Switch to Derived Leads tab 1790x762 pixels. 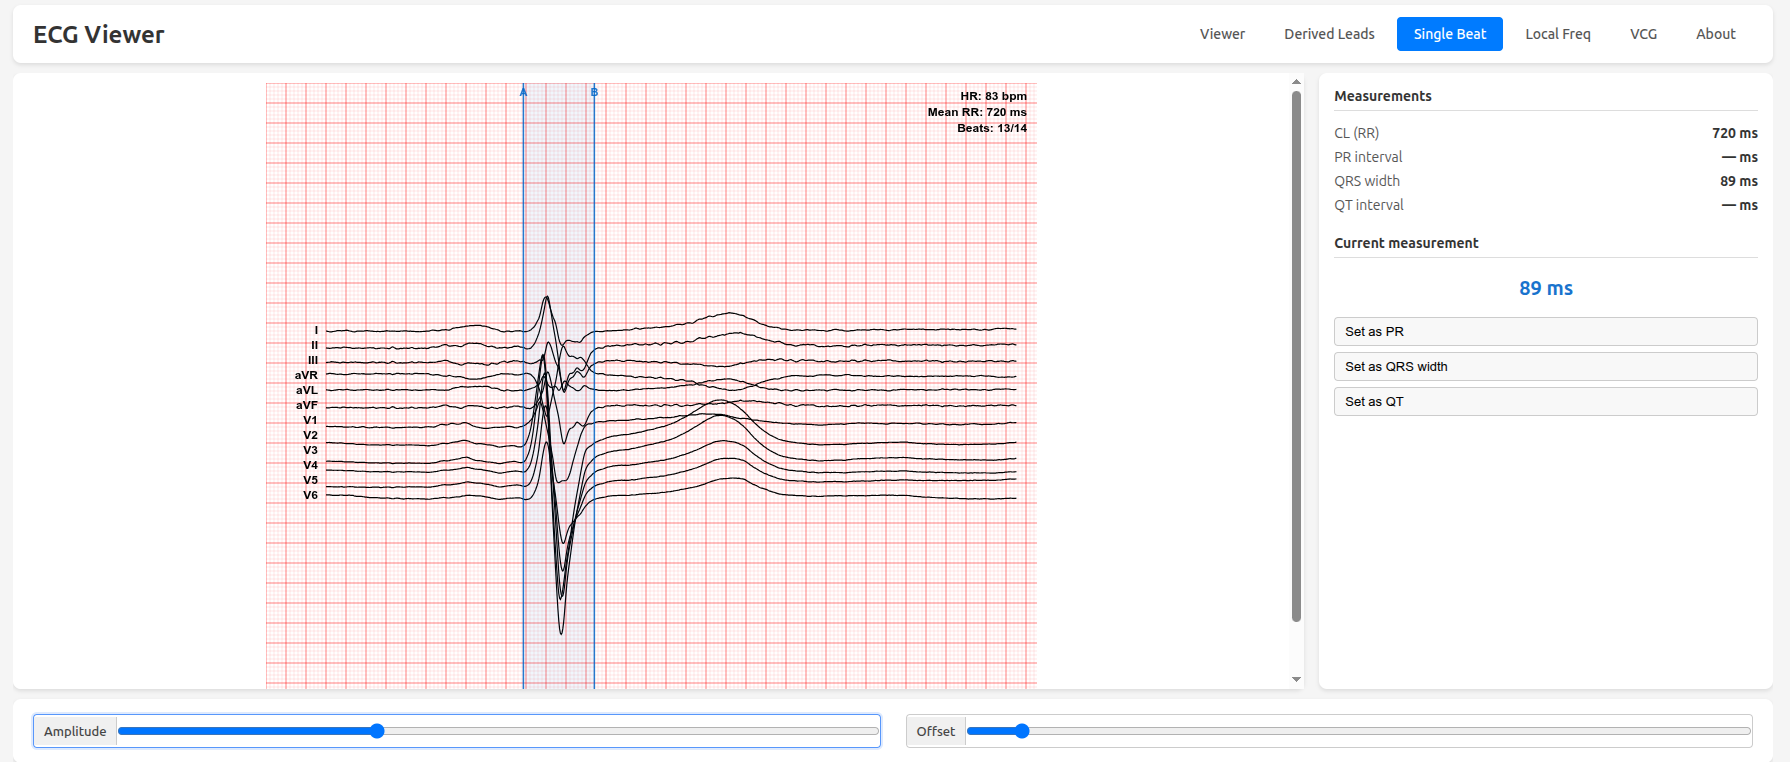point(1329,34)
